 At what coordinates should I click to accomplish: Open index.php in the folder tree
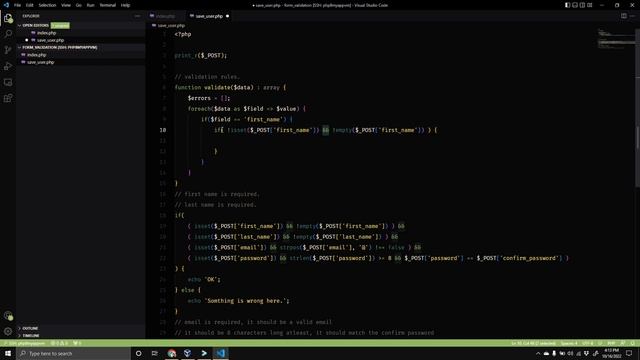pyautogui.click(x=81, y=55)
